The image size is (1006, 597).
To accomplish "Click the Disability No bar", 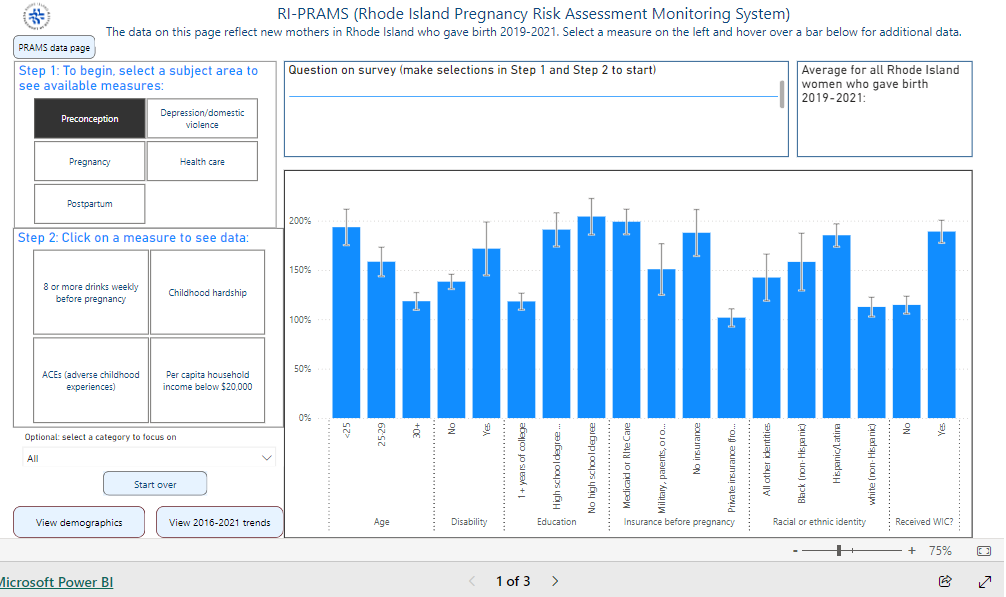I will tap(451, 350).
